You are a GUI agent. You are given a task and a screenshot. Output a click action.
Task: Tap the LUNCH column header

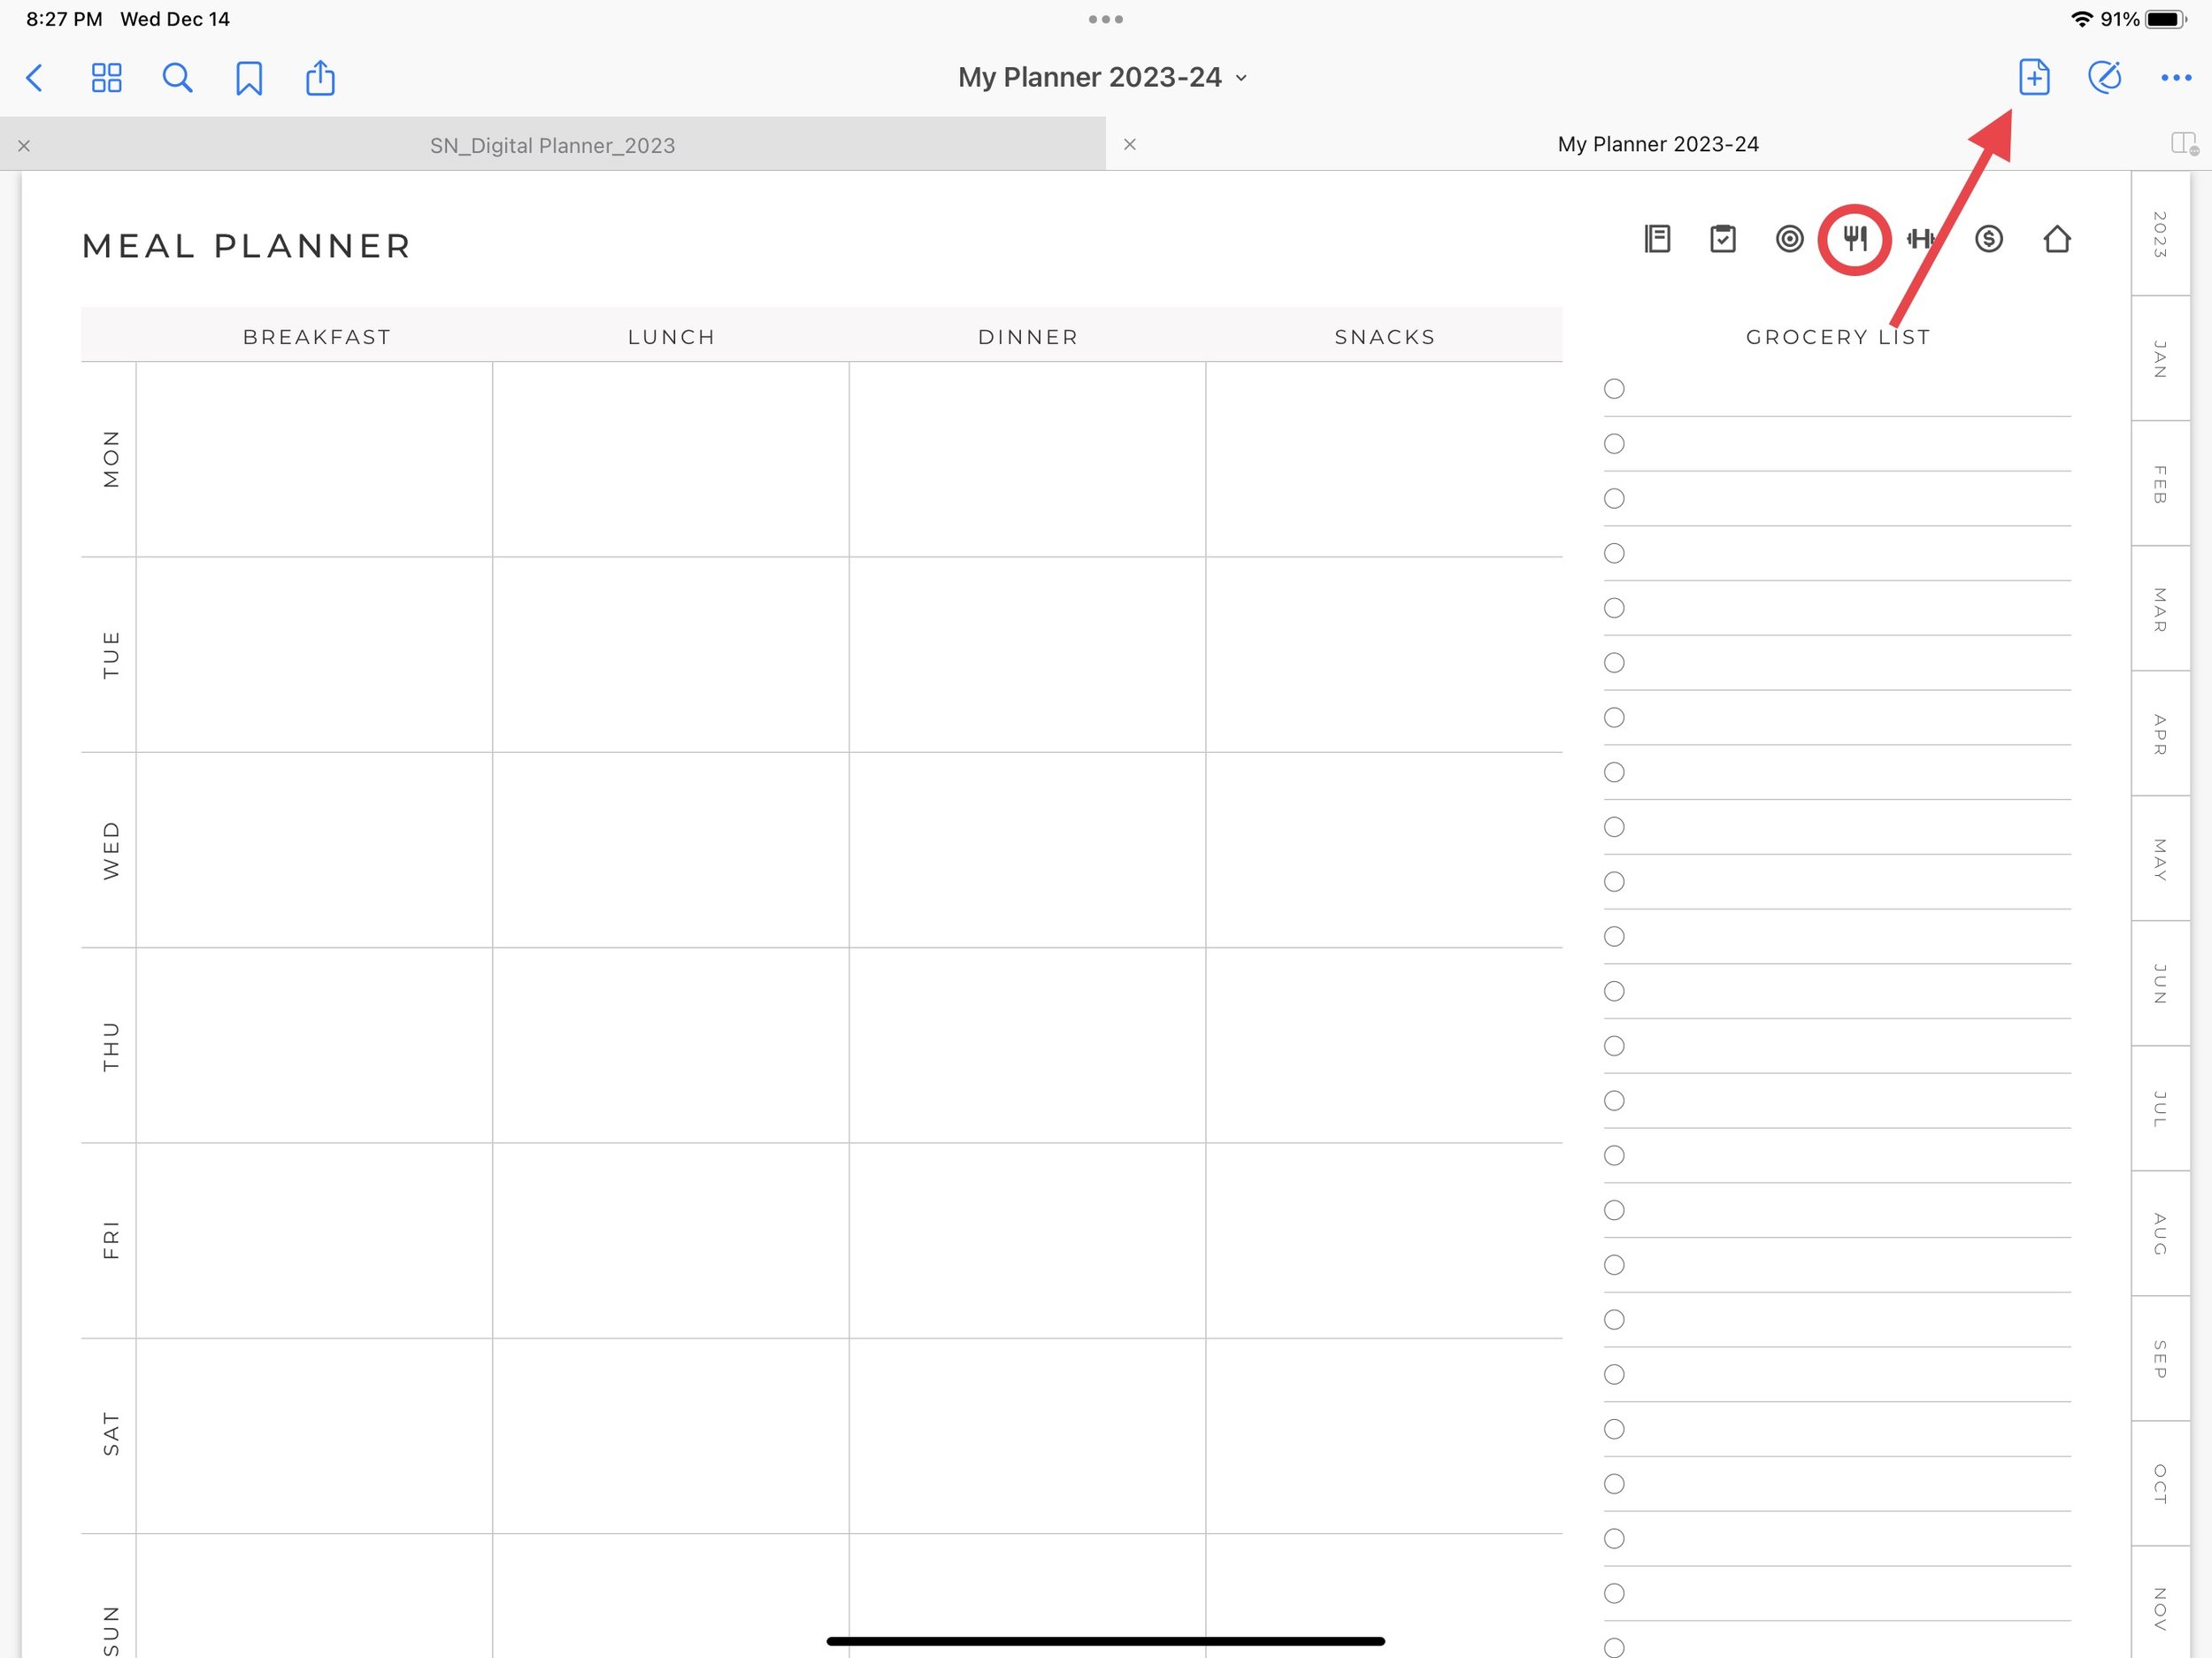671,337
